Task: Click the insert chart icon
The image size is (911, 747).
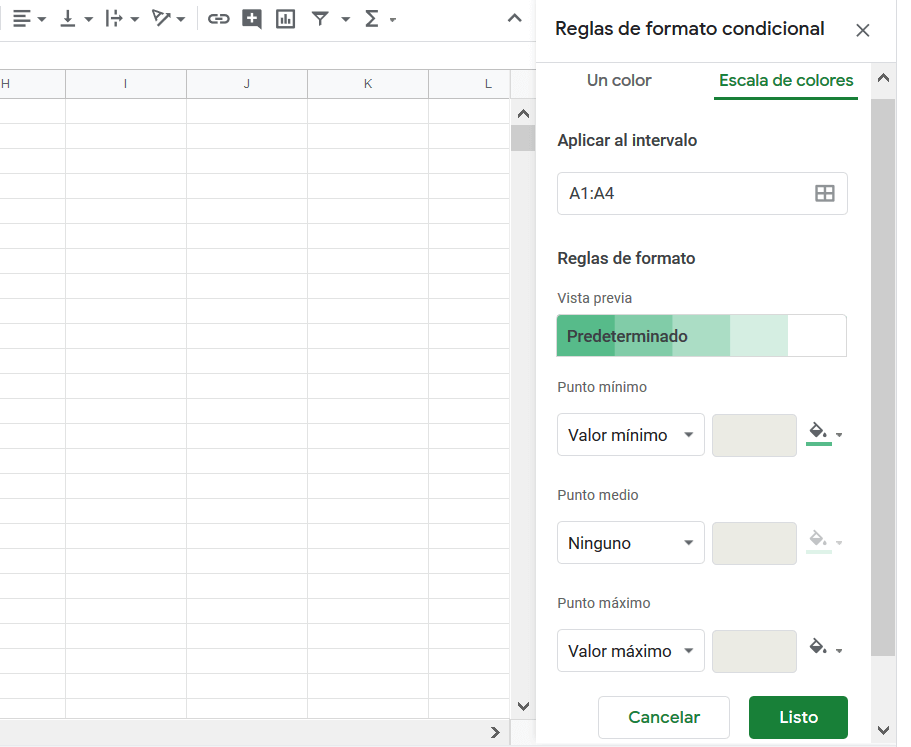Action: (x=285, y=19)
